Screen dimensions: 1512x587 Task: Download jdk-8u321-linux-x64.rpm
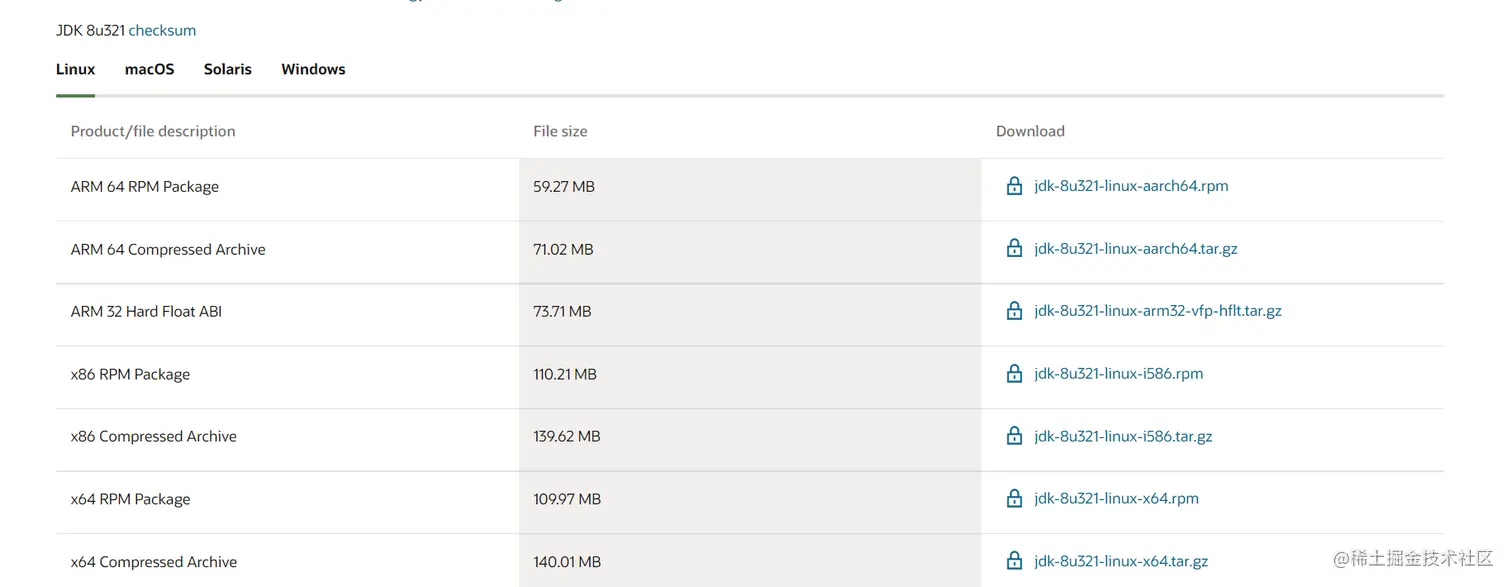pos(1116,498)
